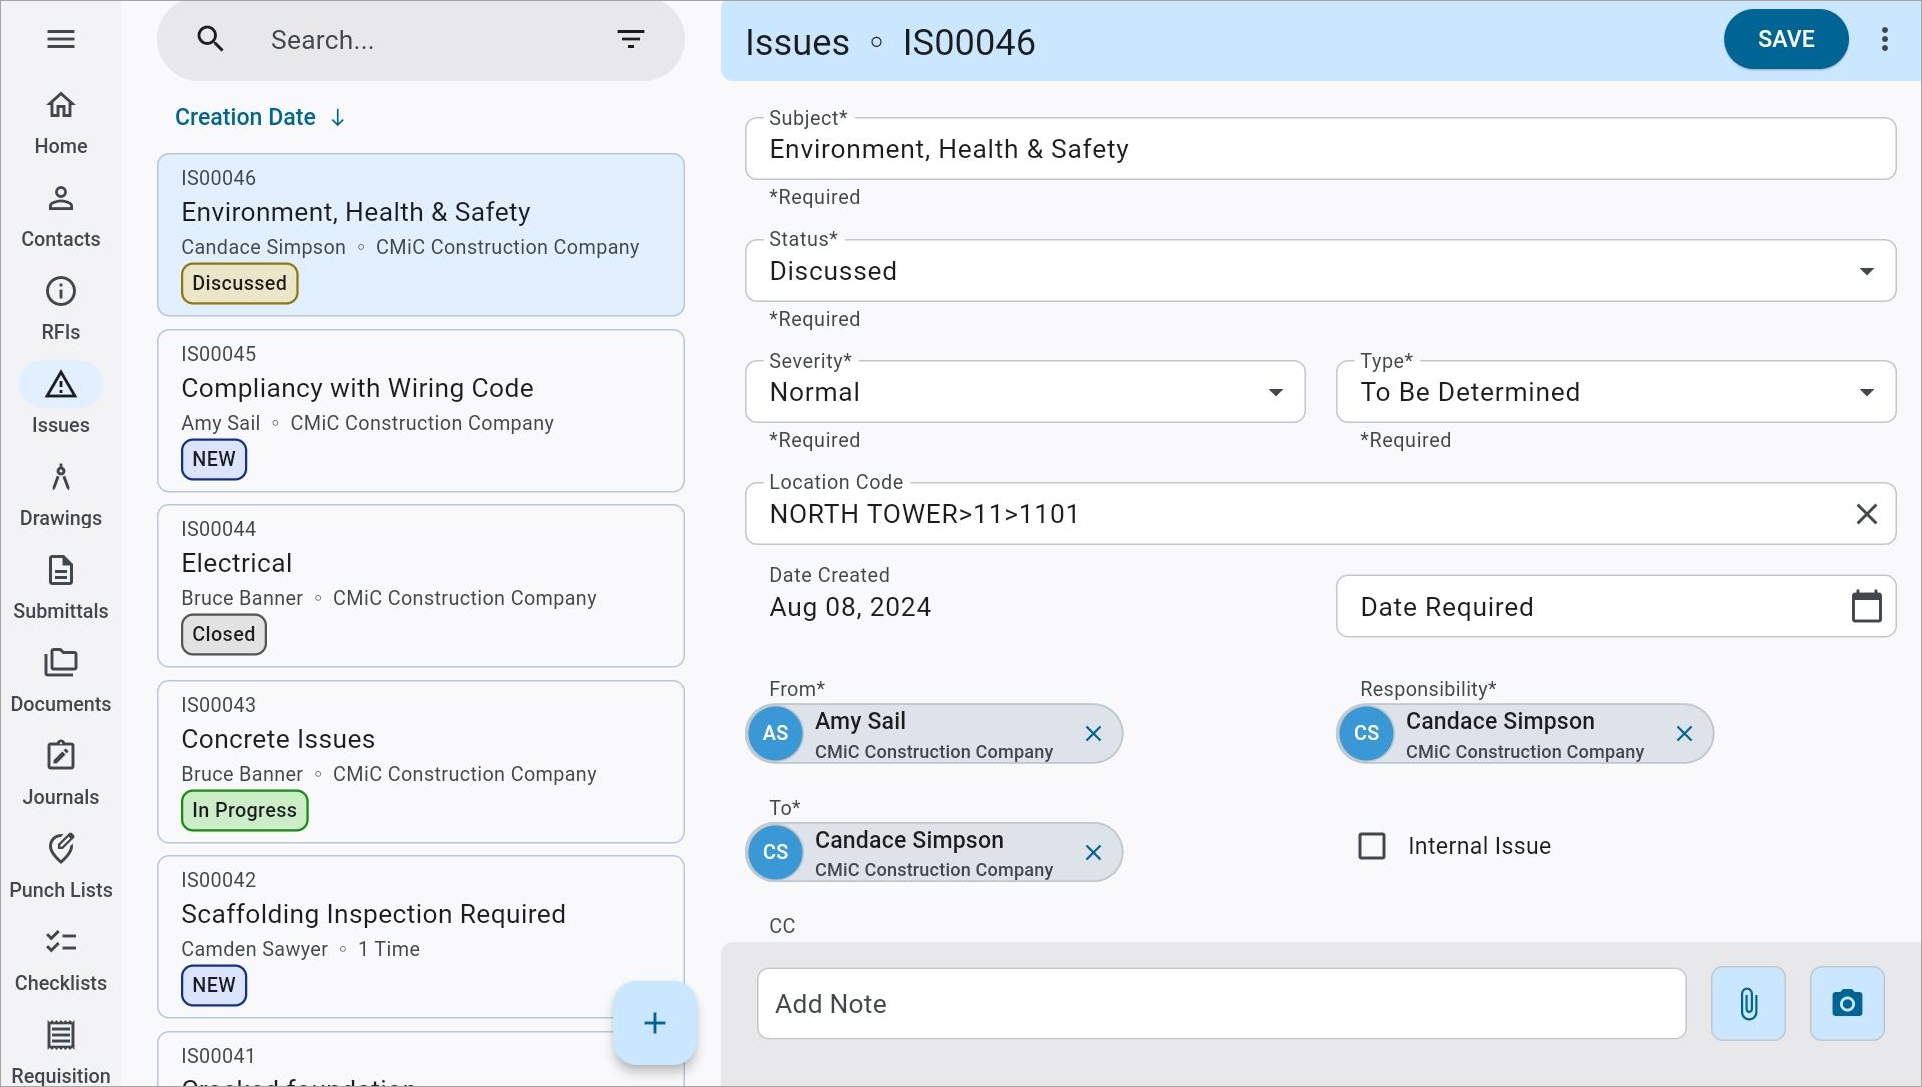This screenshot has width=1922, height=1087.
Task: Open issue IS00043 Concrete Issues
Action: click(x=421, y=762)
